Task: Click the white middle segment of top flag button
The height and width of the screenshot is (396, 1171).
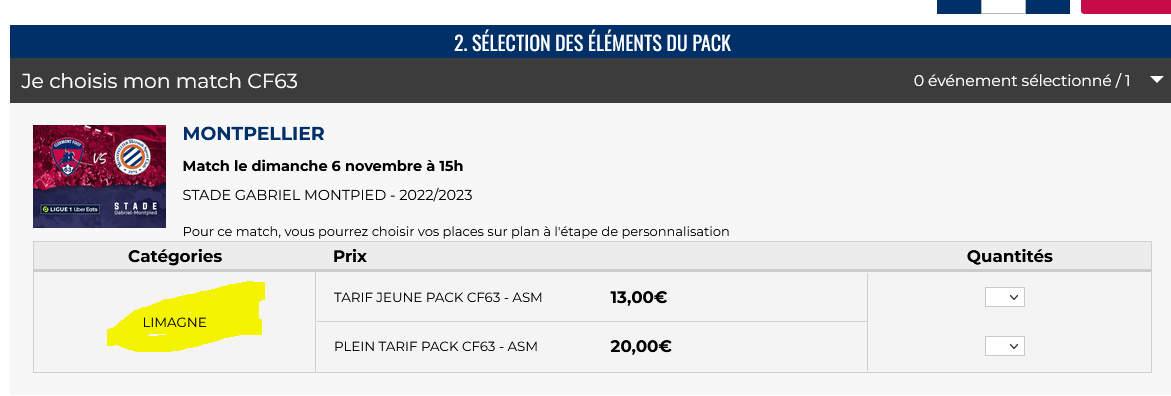Action: tap(1004, 7)
